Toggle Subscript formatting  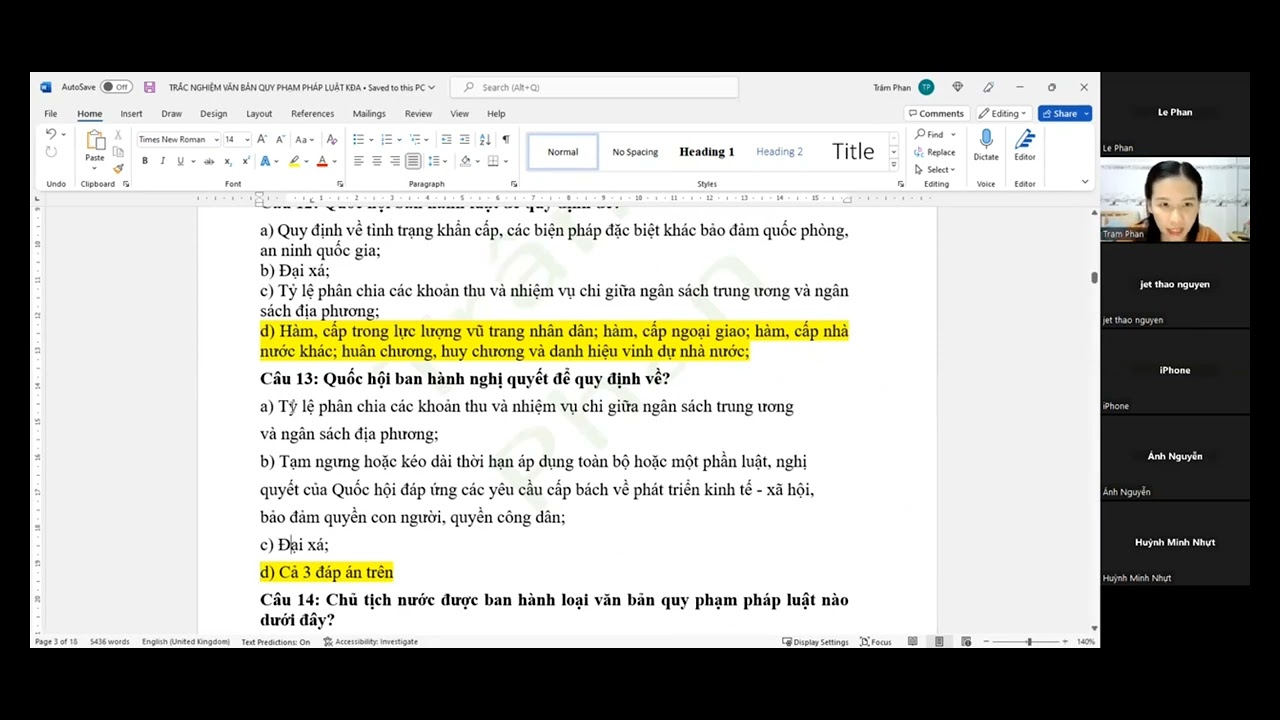tap(228, 161)
